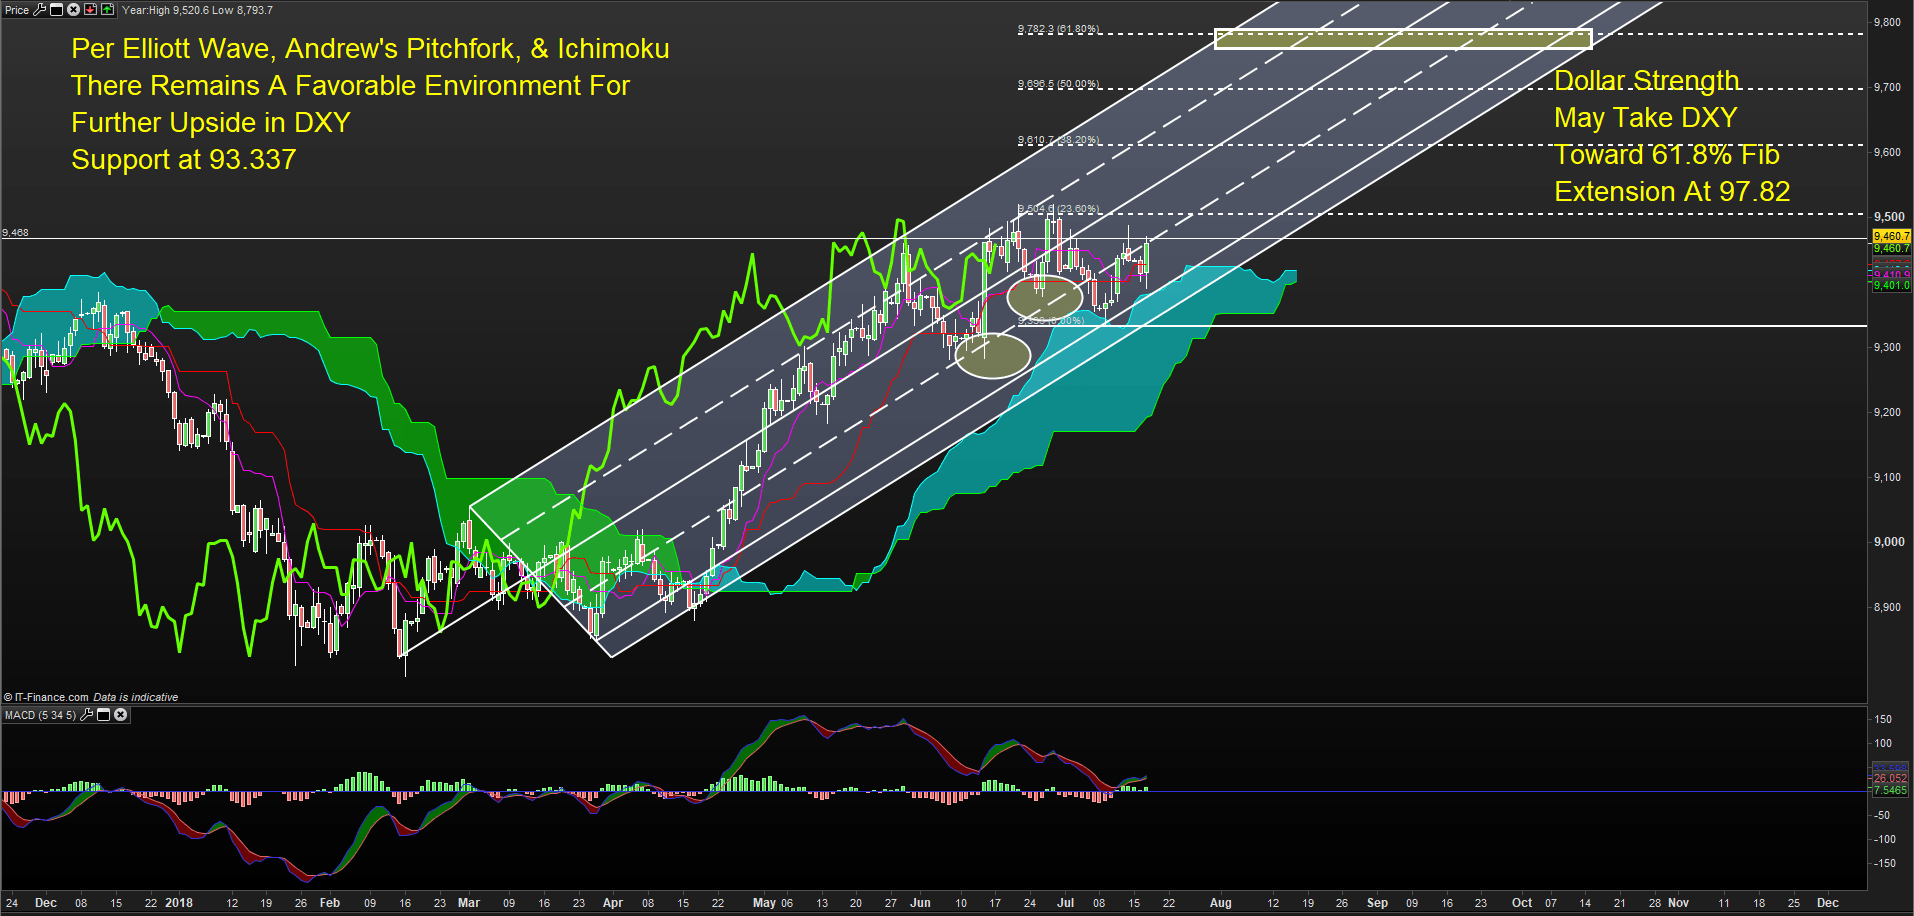Click the '2018' time axis label
1914x916 pixels.
179,903
